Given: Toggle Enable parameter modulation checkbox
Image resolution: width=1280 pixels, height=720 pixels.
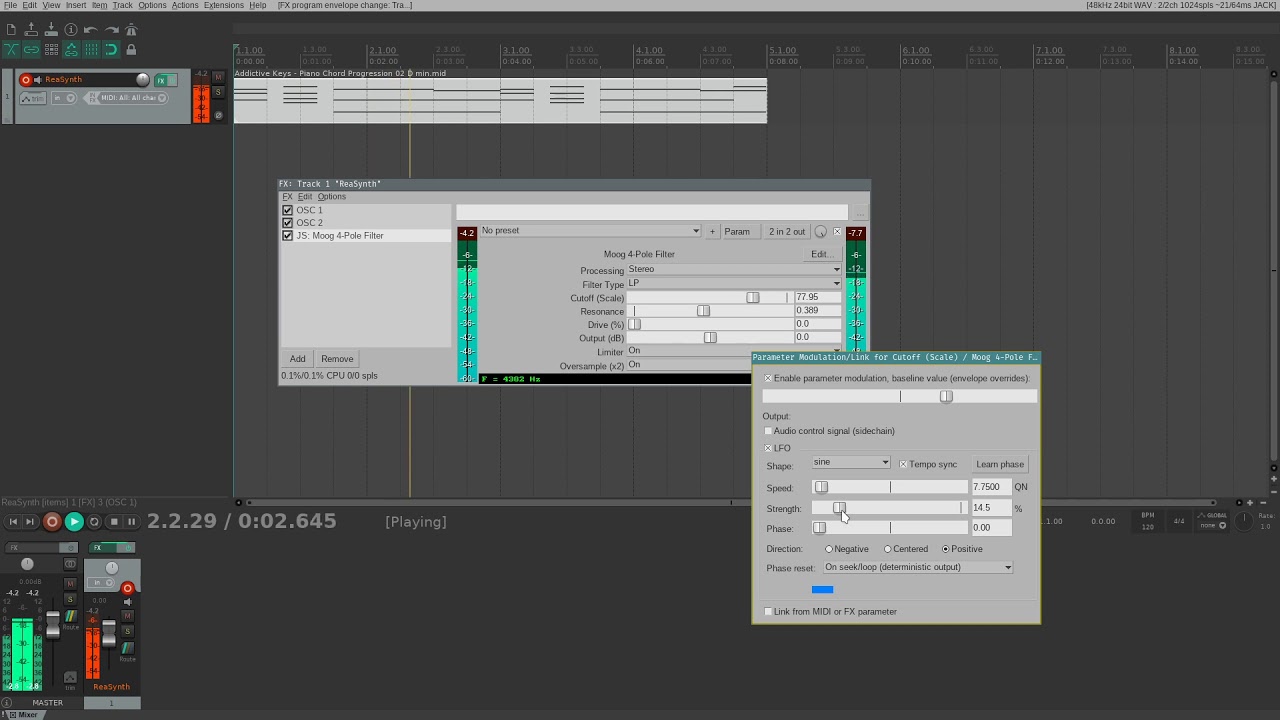Looking at the screenshot, I should pyautogui.click(x=768, y=379).
